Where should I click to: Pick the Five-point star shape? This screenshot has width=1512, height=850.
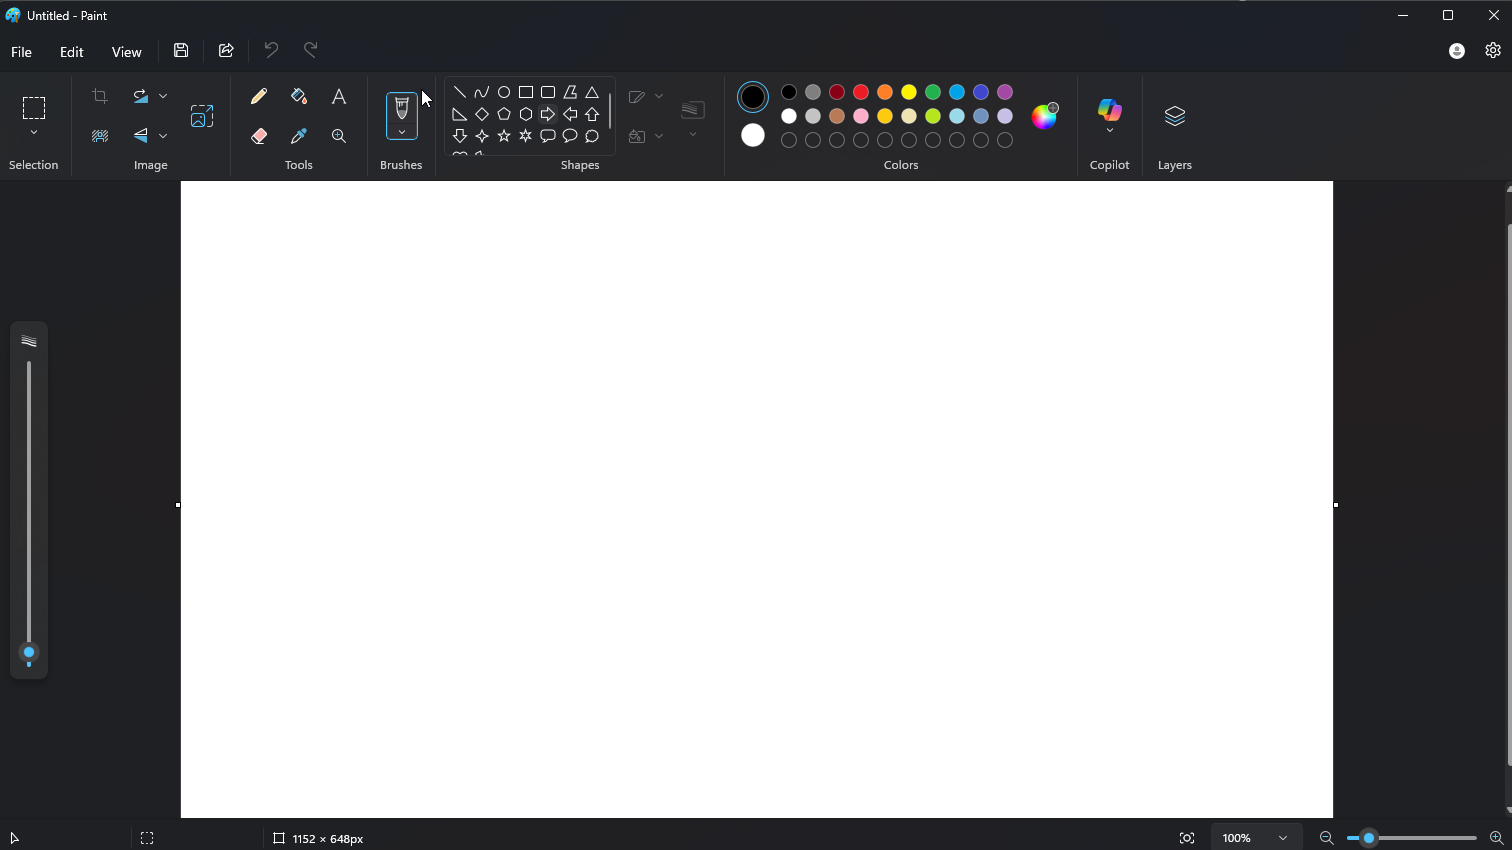point(504,136)
